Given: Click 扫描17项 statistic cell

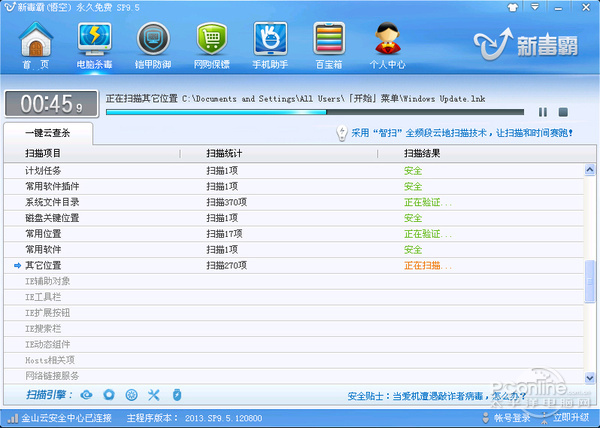Looking at the screenshot, I should pos(224,234).
